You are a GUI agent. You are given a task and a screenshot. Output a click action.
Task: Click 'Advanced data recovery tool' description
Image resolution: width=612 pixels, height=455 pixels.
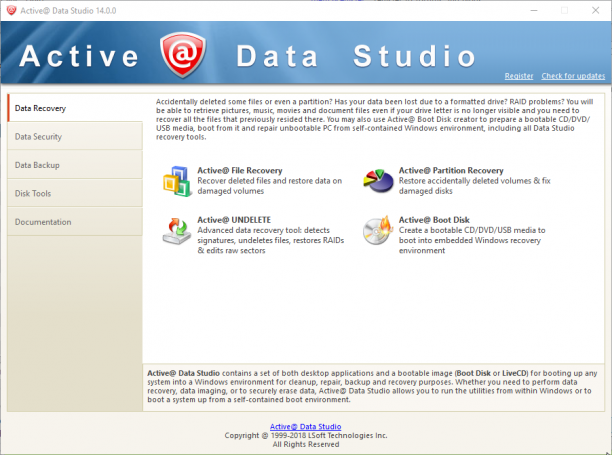[270, 240]
